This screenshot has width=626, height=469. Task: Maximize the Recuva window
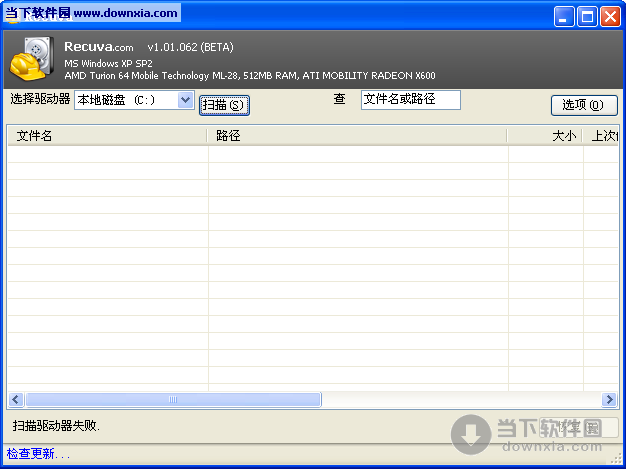click(587, 17)
